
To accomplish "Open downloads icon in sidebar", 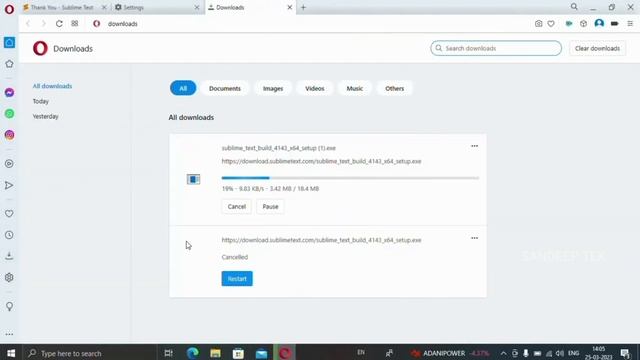I will [x=9, y=256].
